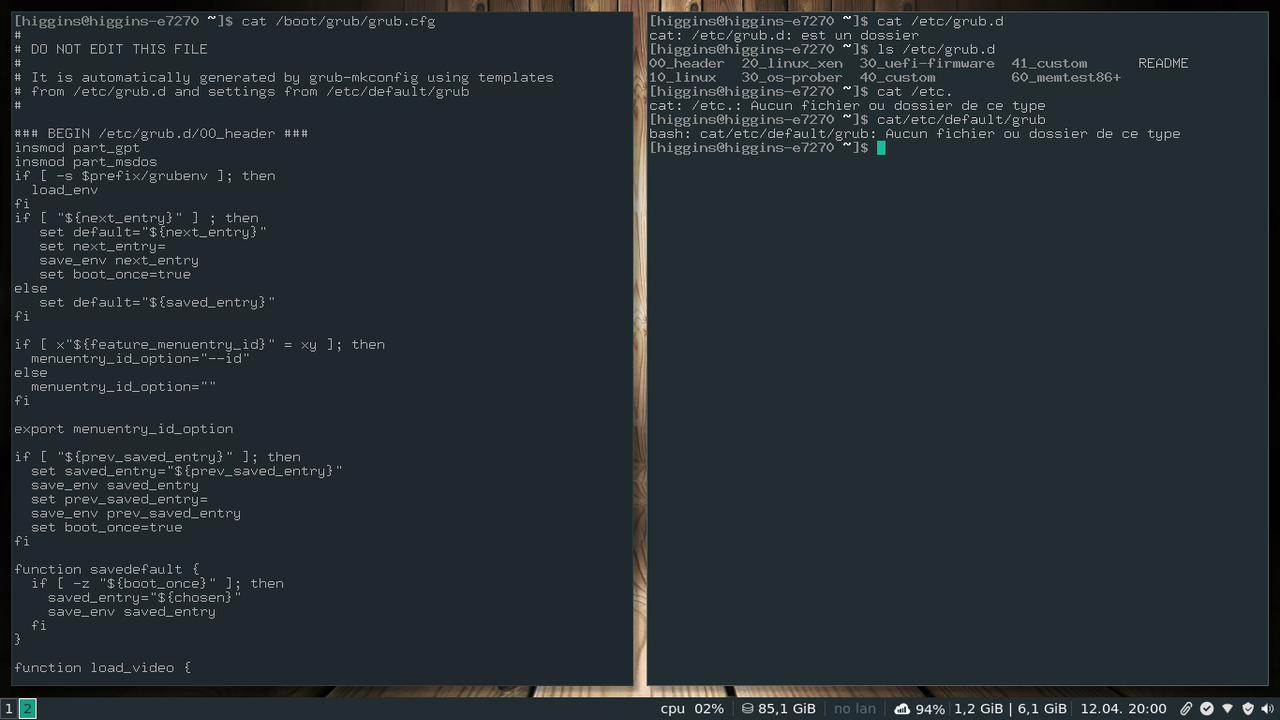Image resolution: width=1280 pixels, height=720 pixels.
Task: Click '30_os-prober' in the ls output
Action: point(792,77)
